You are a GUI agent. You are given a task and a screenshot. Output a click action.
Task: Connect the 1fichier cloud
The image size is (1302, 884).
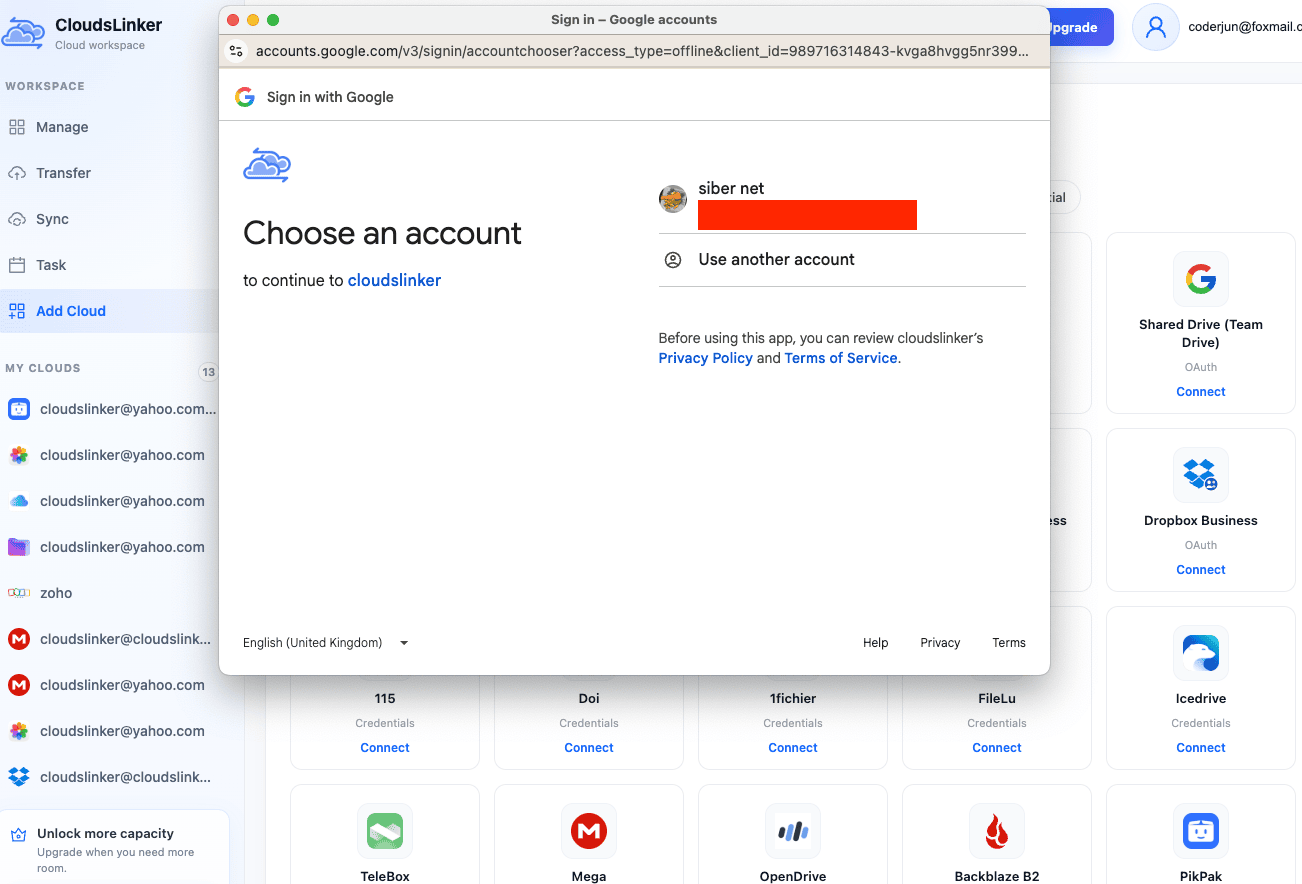click(793, 748)
